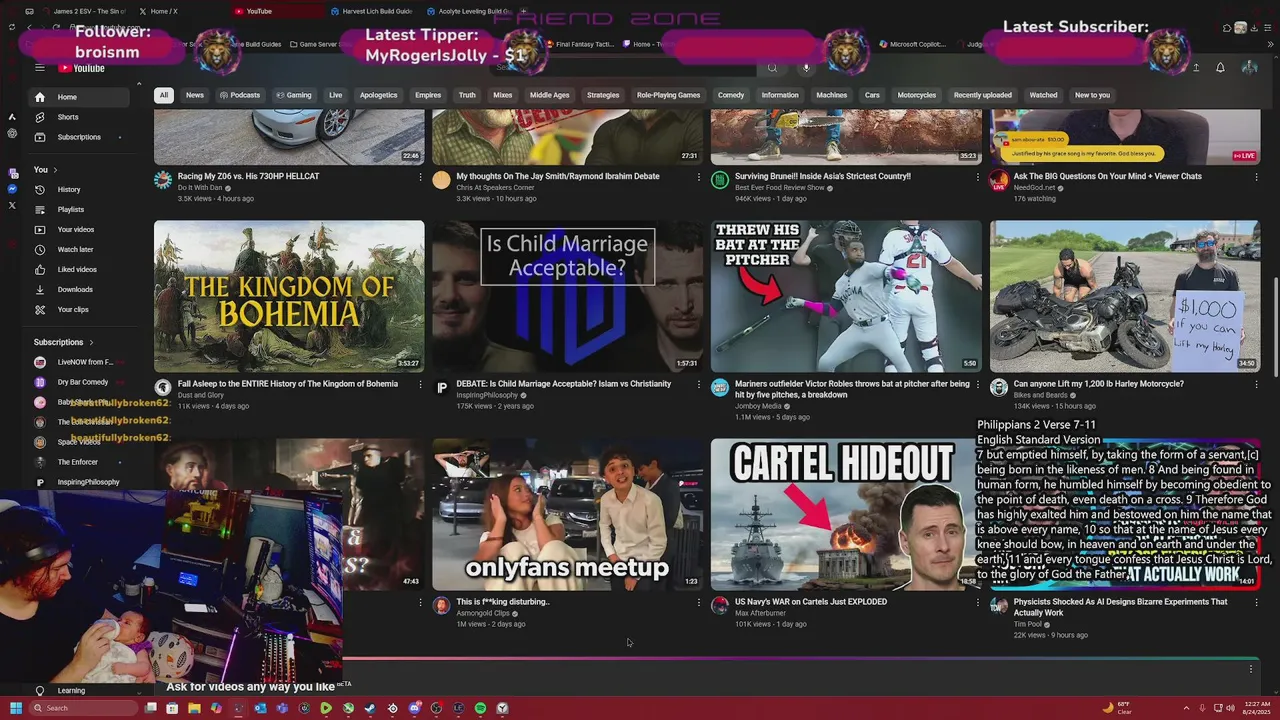Go to the Subscriptions feed in the sidebar
1280x720 pixels.
coord(80,137)
